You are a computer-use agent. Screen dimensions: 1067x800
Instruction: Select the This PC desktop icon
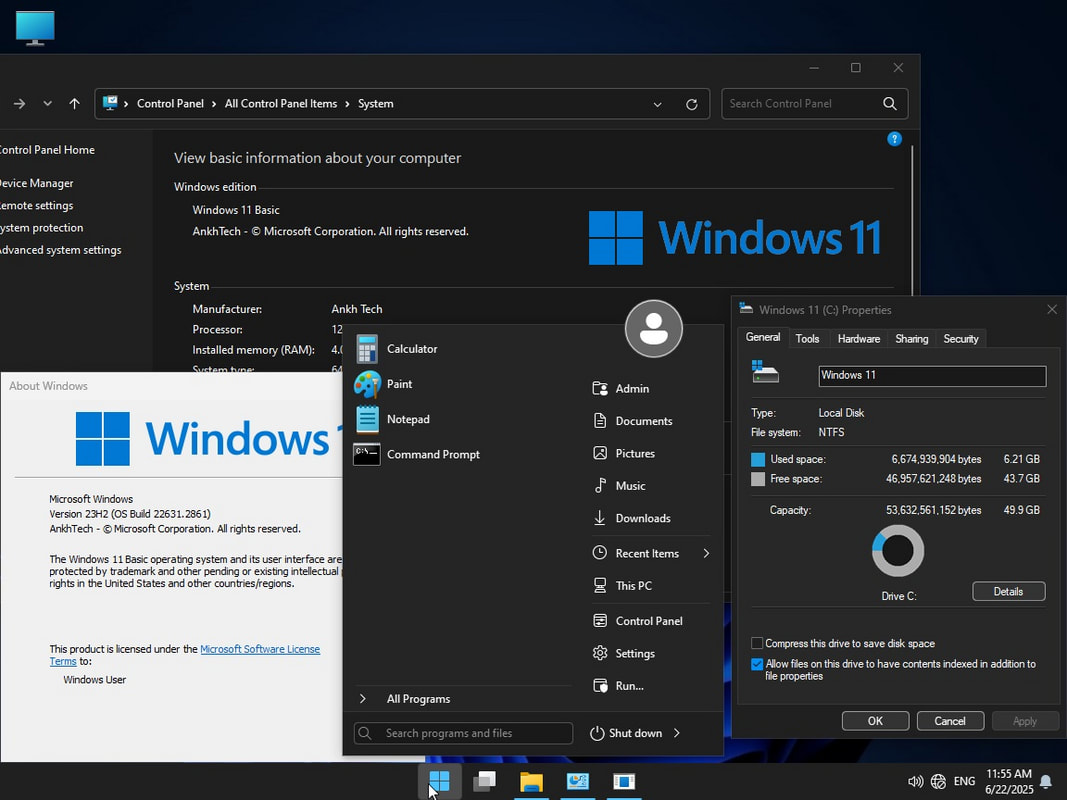click(35, 28)
